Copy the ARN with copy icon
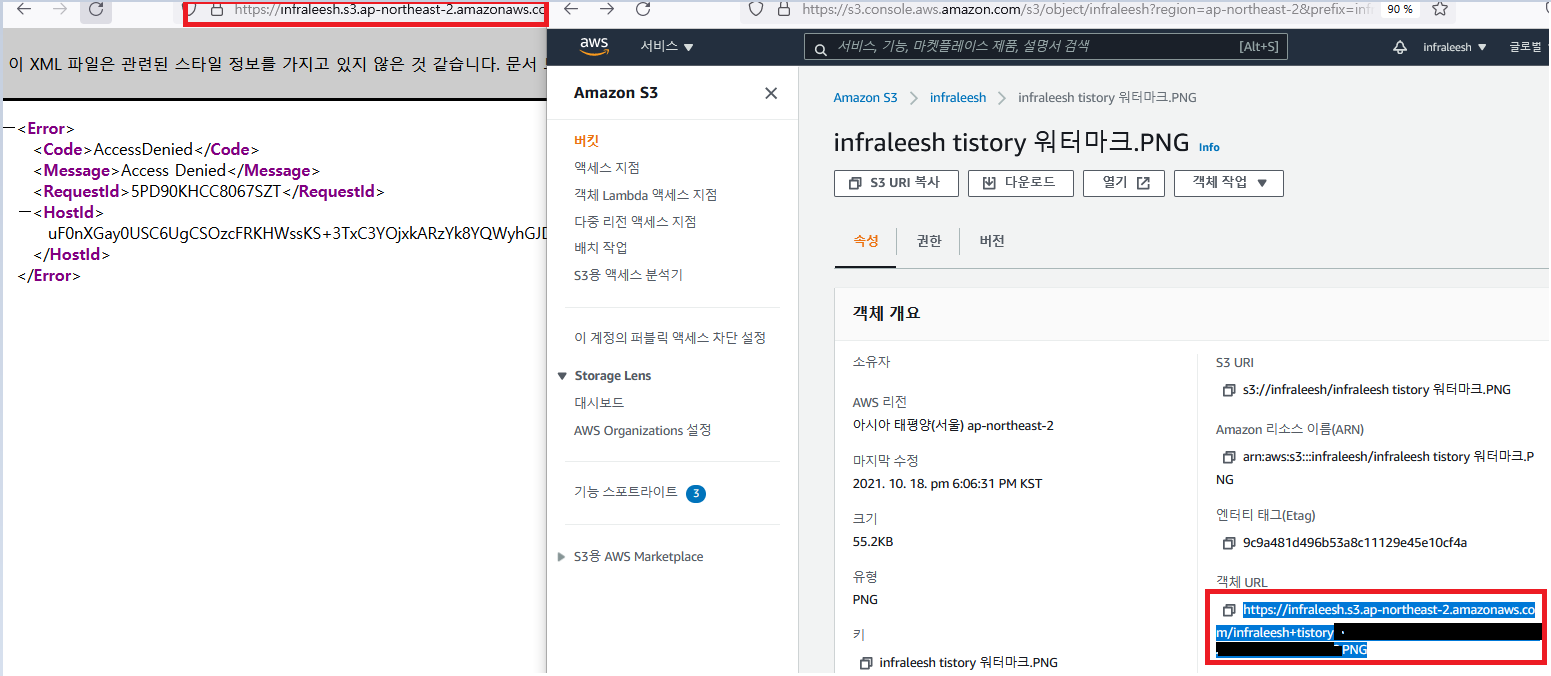 1229,457
